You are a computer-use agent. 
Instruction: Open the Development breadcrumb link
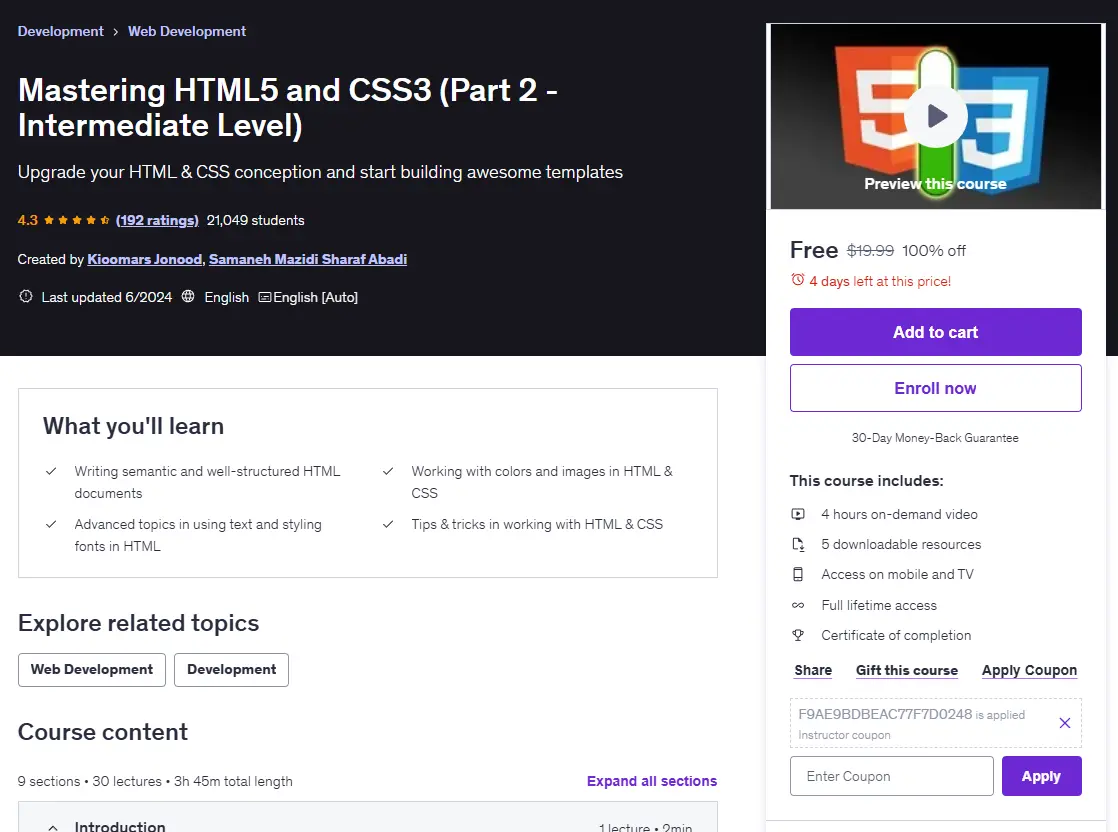(x=61, y=31)
